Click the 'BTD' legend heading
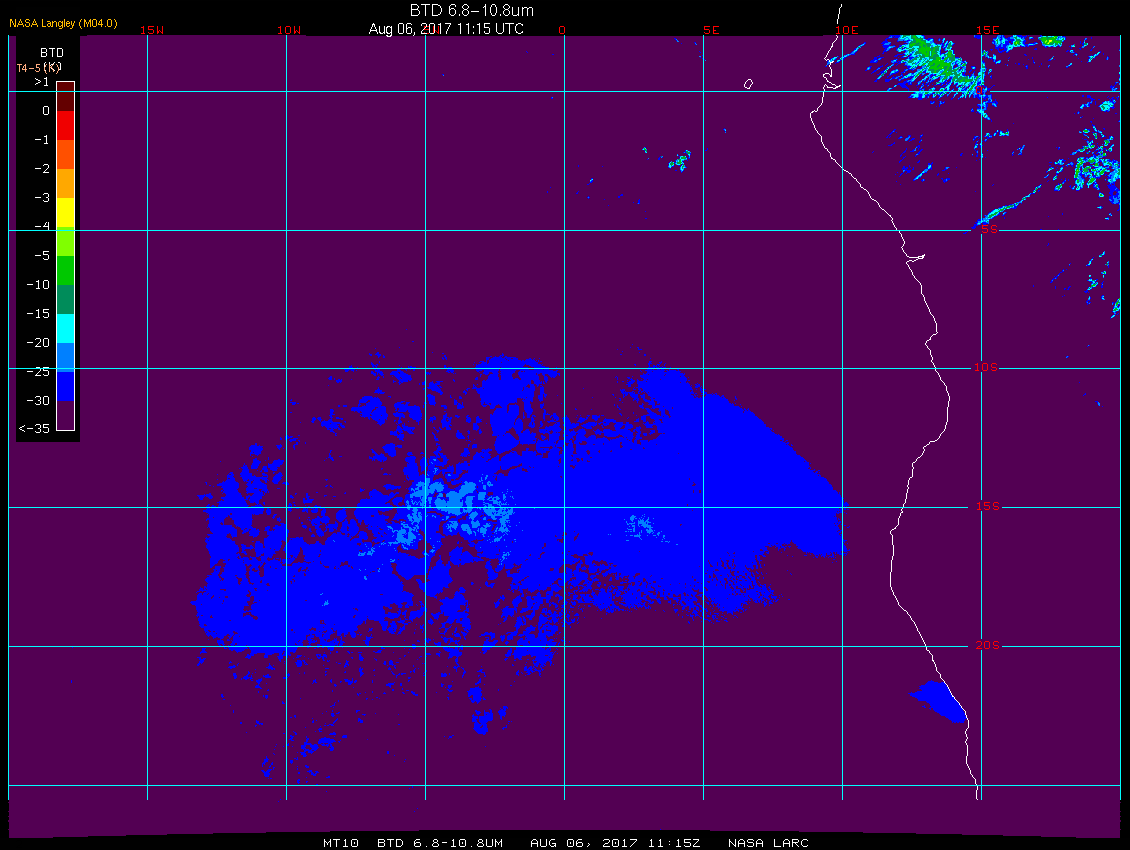1130x850 pixels. tap(52, 53)
